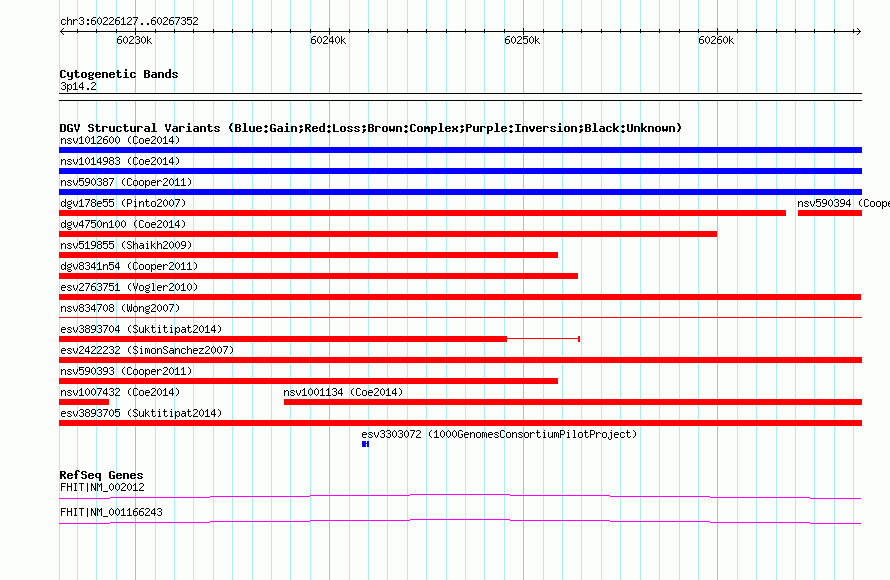
Task: Click the short red bar under nsv1007432
Action: tap(84, 402)
